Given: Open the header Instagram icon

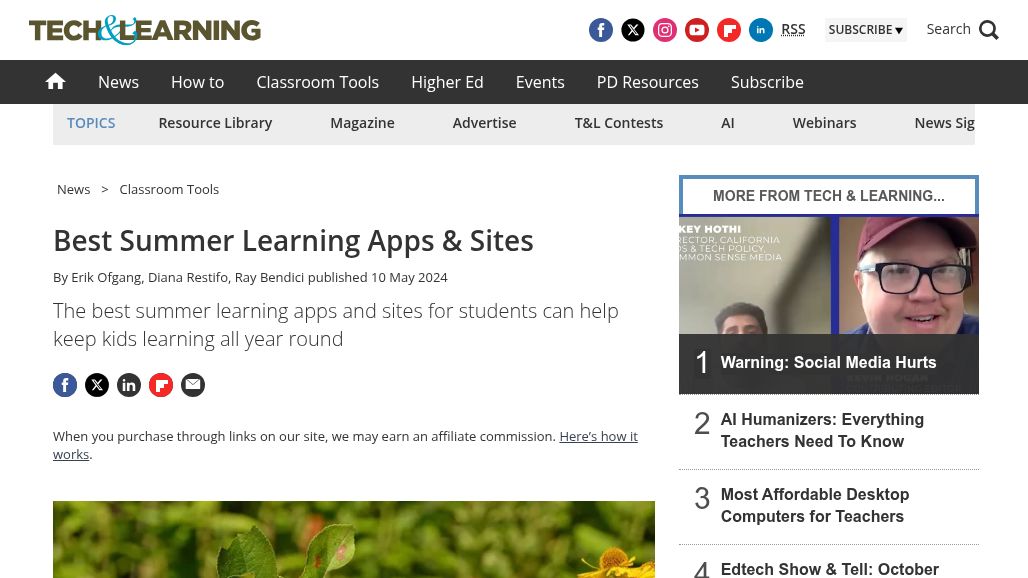Looking at the screenshot, I should click(x=665, y=30).
